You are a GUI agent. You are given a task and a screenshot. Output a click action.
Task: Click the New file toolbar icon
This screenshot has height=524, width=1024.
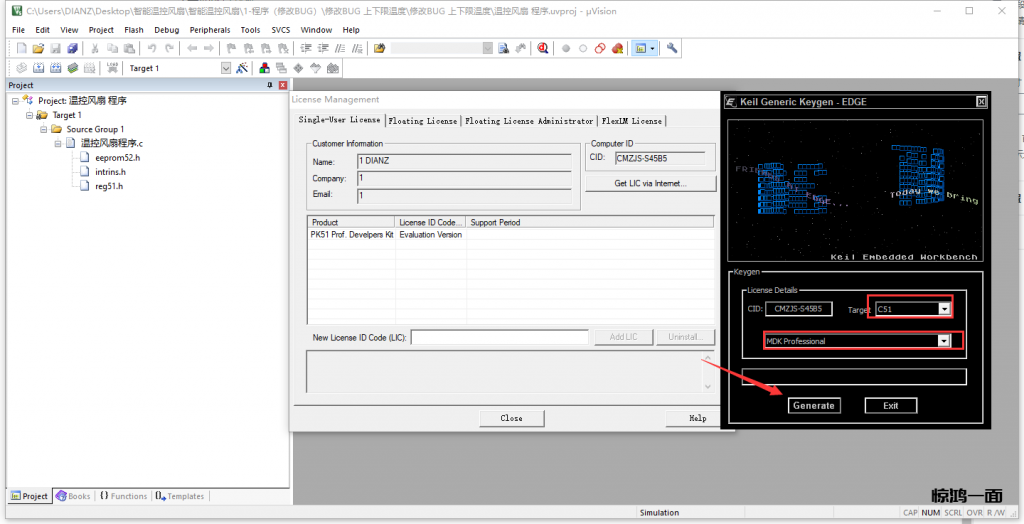[x=22, y=48]
